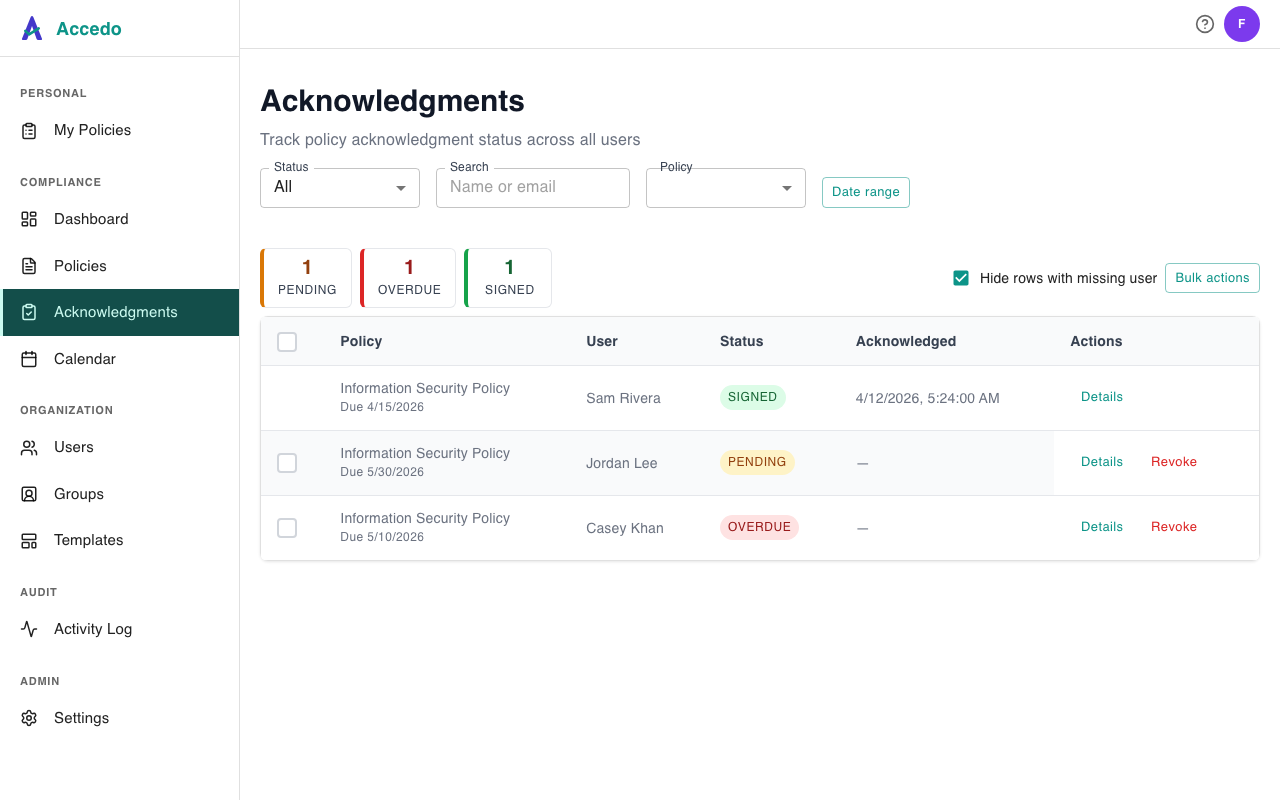Check the Jordan Lee row checkbox
1280x800 pixels.
(x=287, y=463)
